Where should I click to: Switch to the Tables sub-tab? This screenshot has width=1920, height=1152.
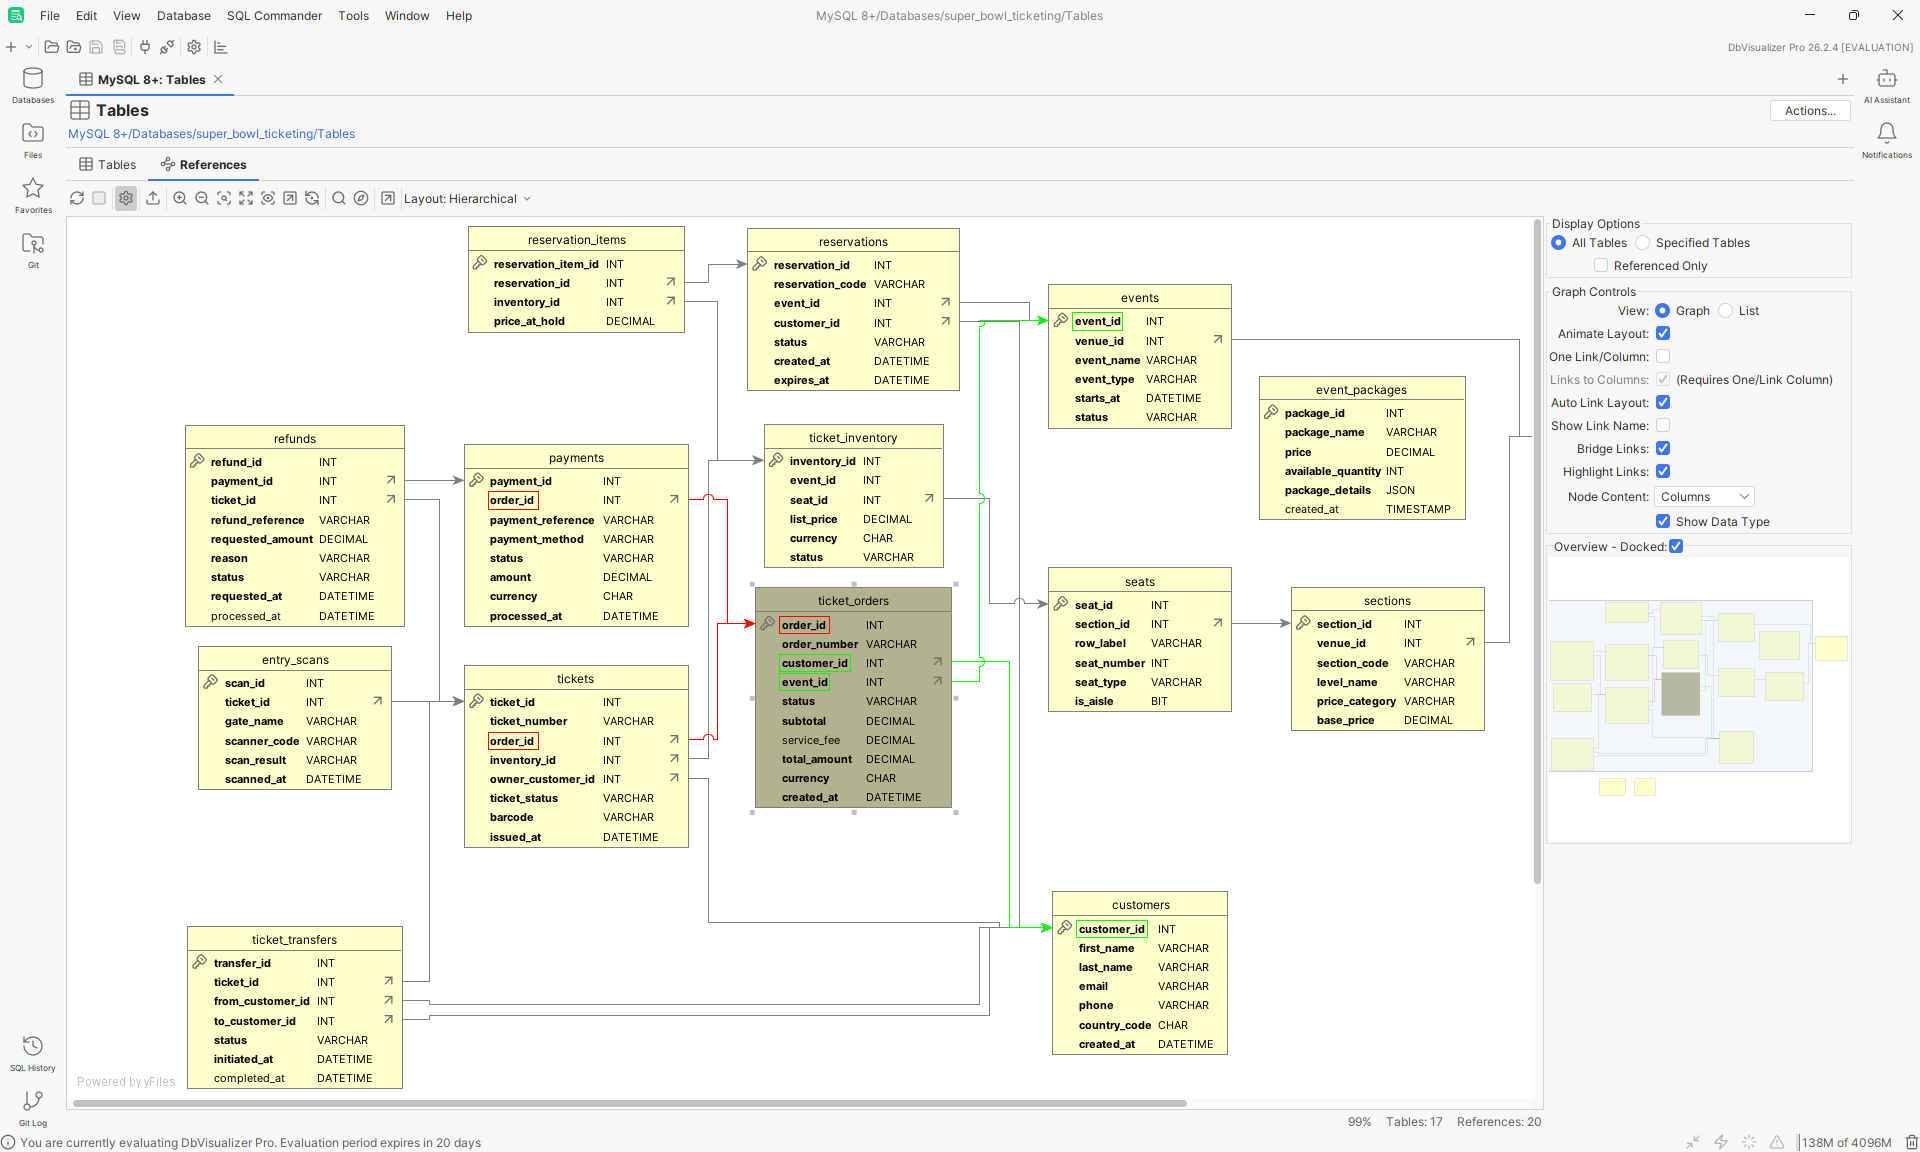(x=108, y=165)
